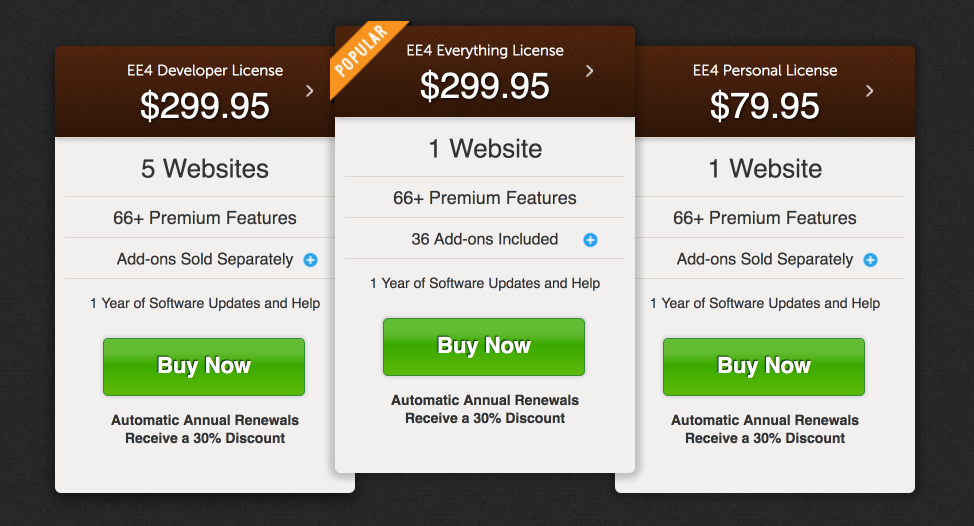Click the plus icon beside Developer add-ons
Image resolution: width=974 pixels, height=526 pixels.
[x=311, y=260]
